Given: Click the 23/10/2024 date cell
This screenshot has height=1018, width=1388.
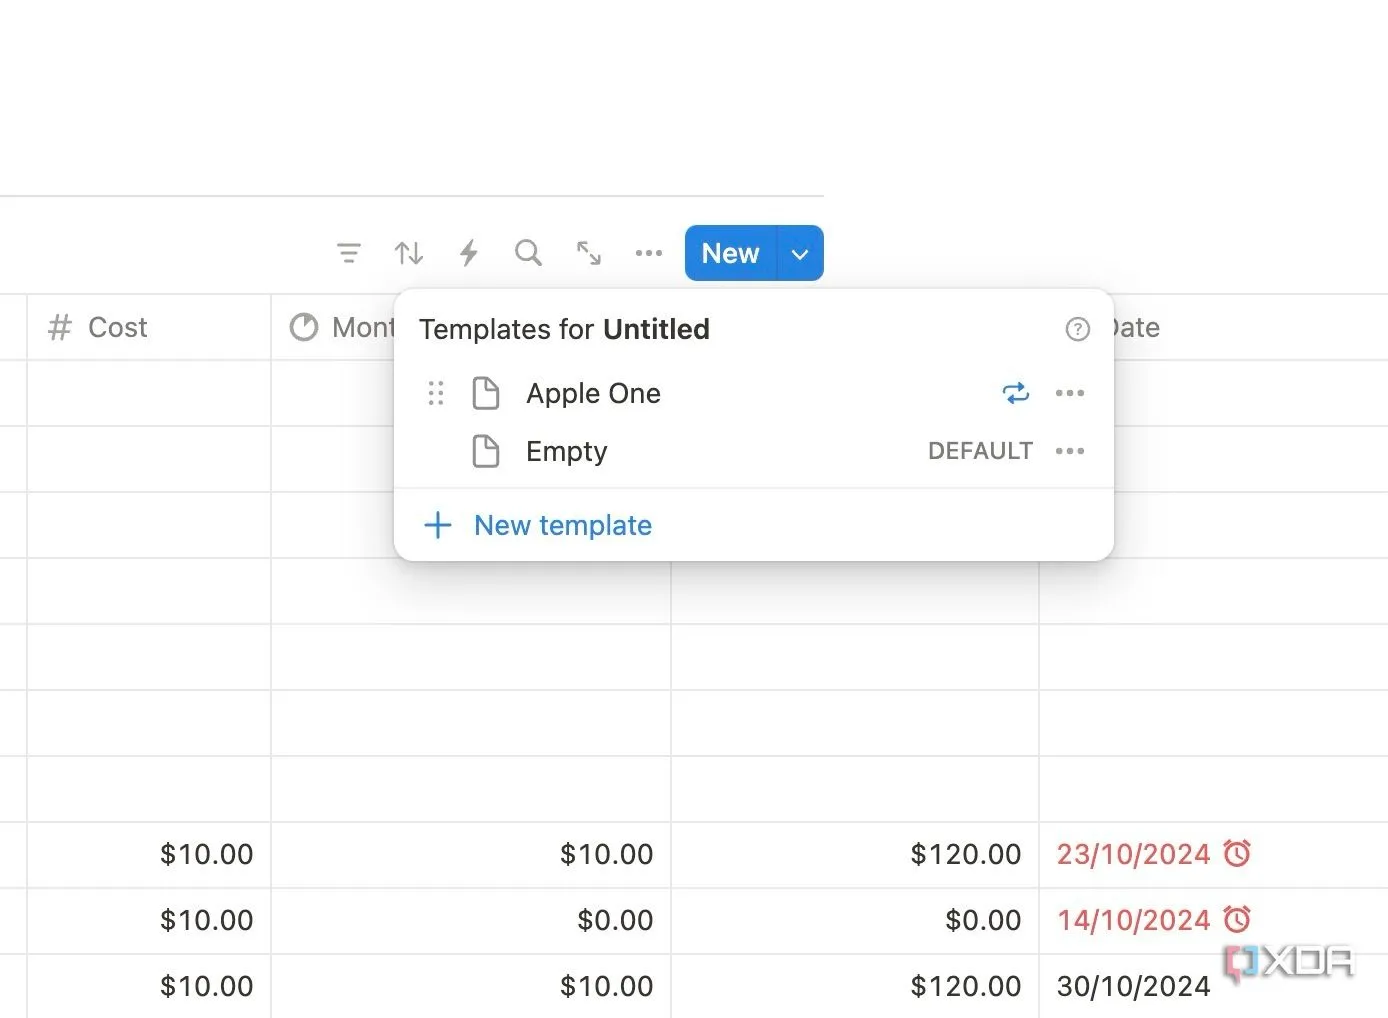Looking at the screenshot, I should pos(1133,854).
